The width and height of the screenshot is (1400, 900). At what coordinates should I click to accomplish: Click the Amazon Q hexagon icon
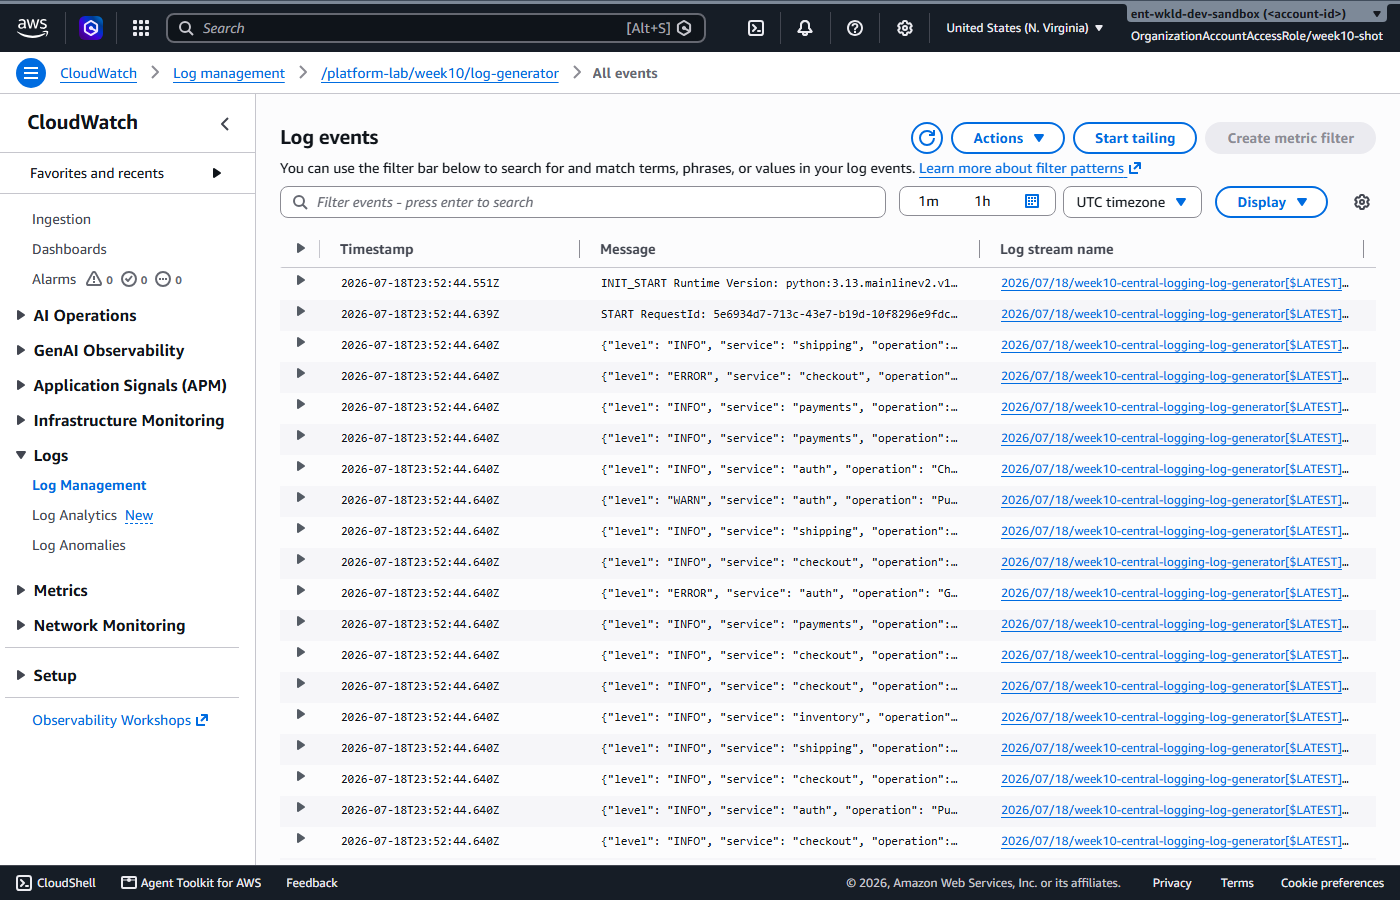[91, 28]
